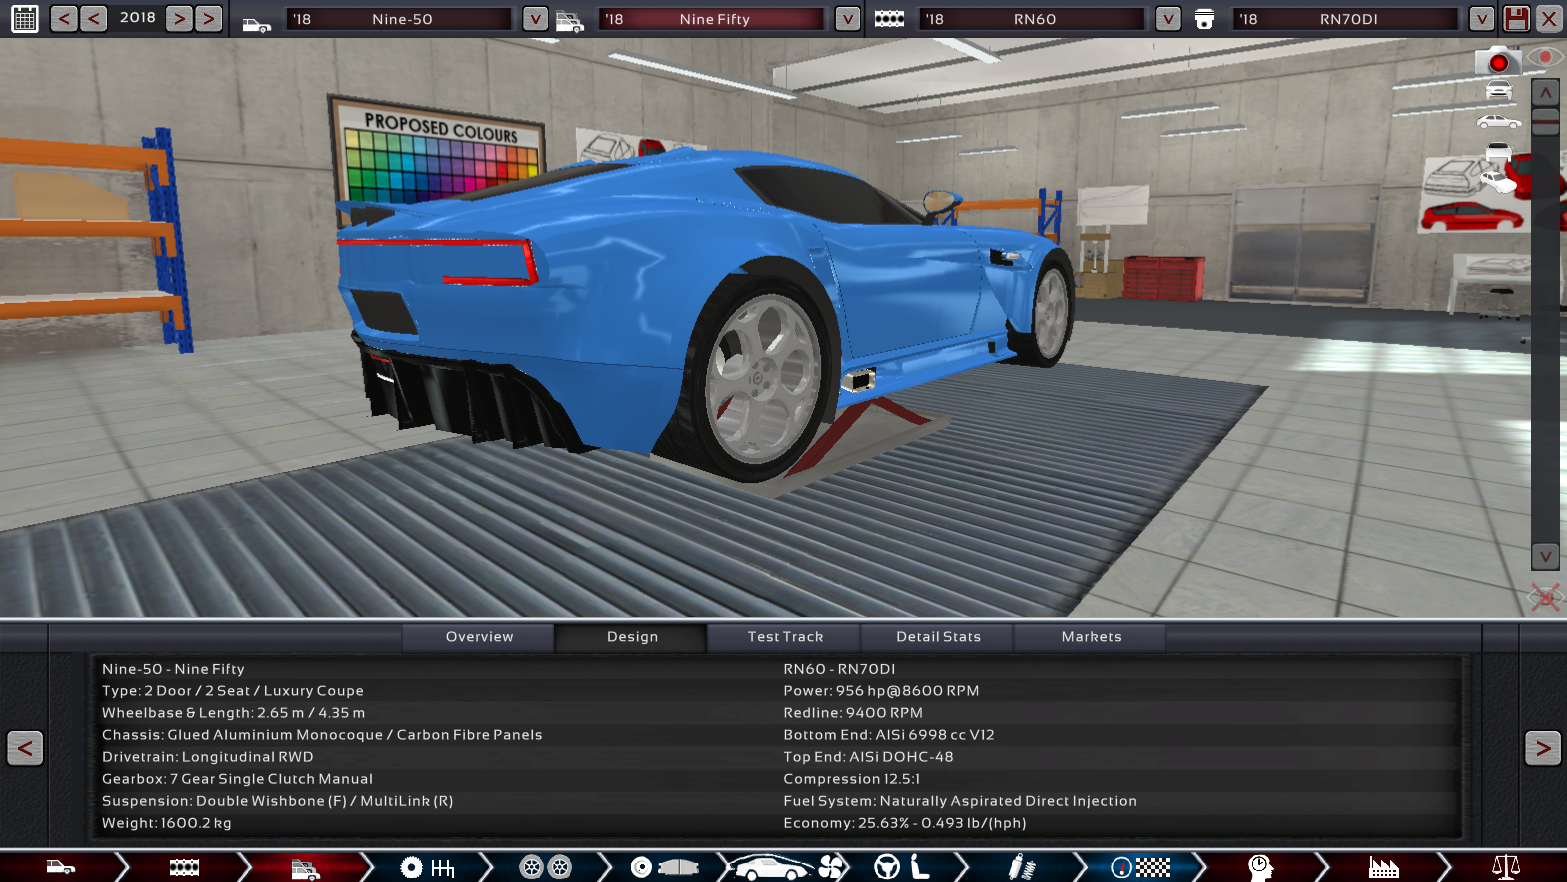
Task: Open the factory step icon in bottom bar
Action: pos(1383,867)
